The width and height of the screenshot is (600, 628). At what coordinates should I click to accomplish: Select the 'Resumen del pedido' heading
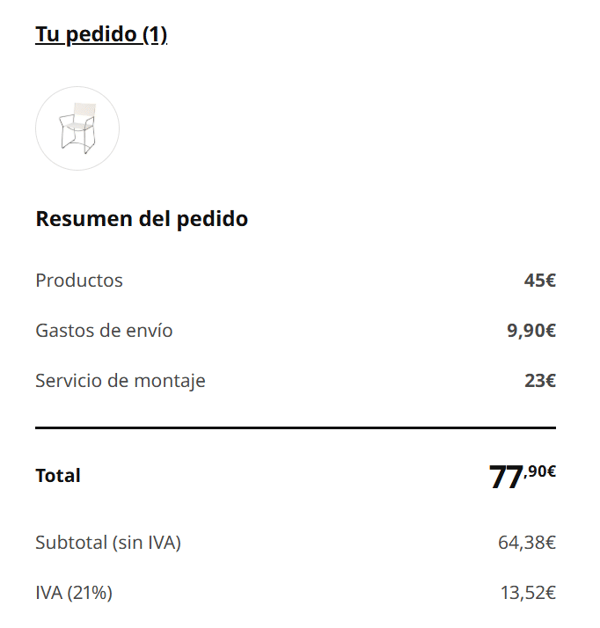142,219
